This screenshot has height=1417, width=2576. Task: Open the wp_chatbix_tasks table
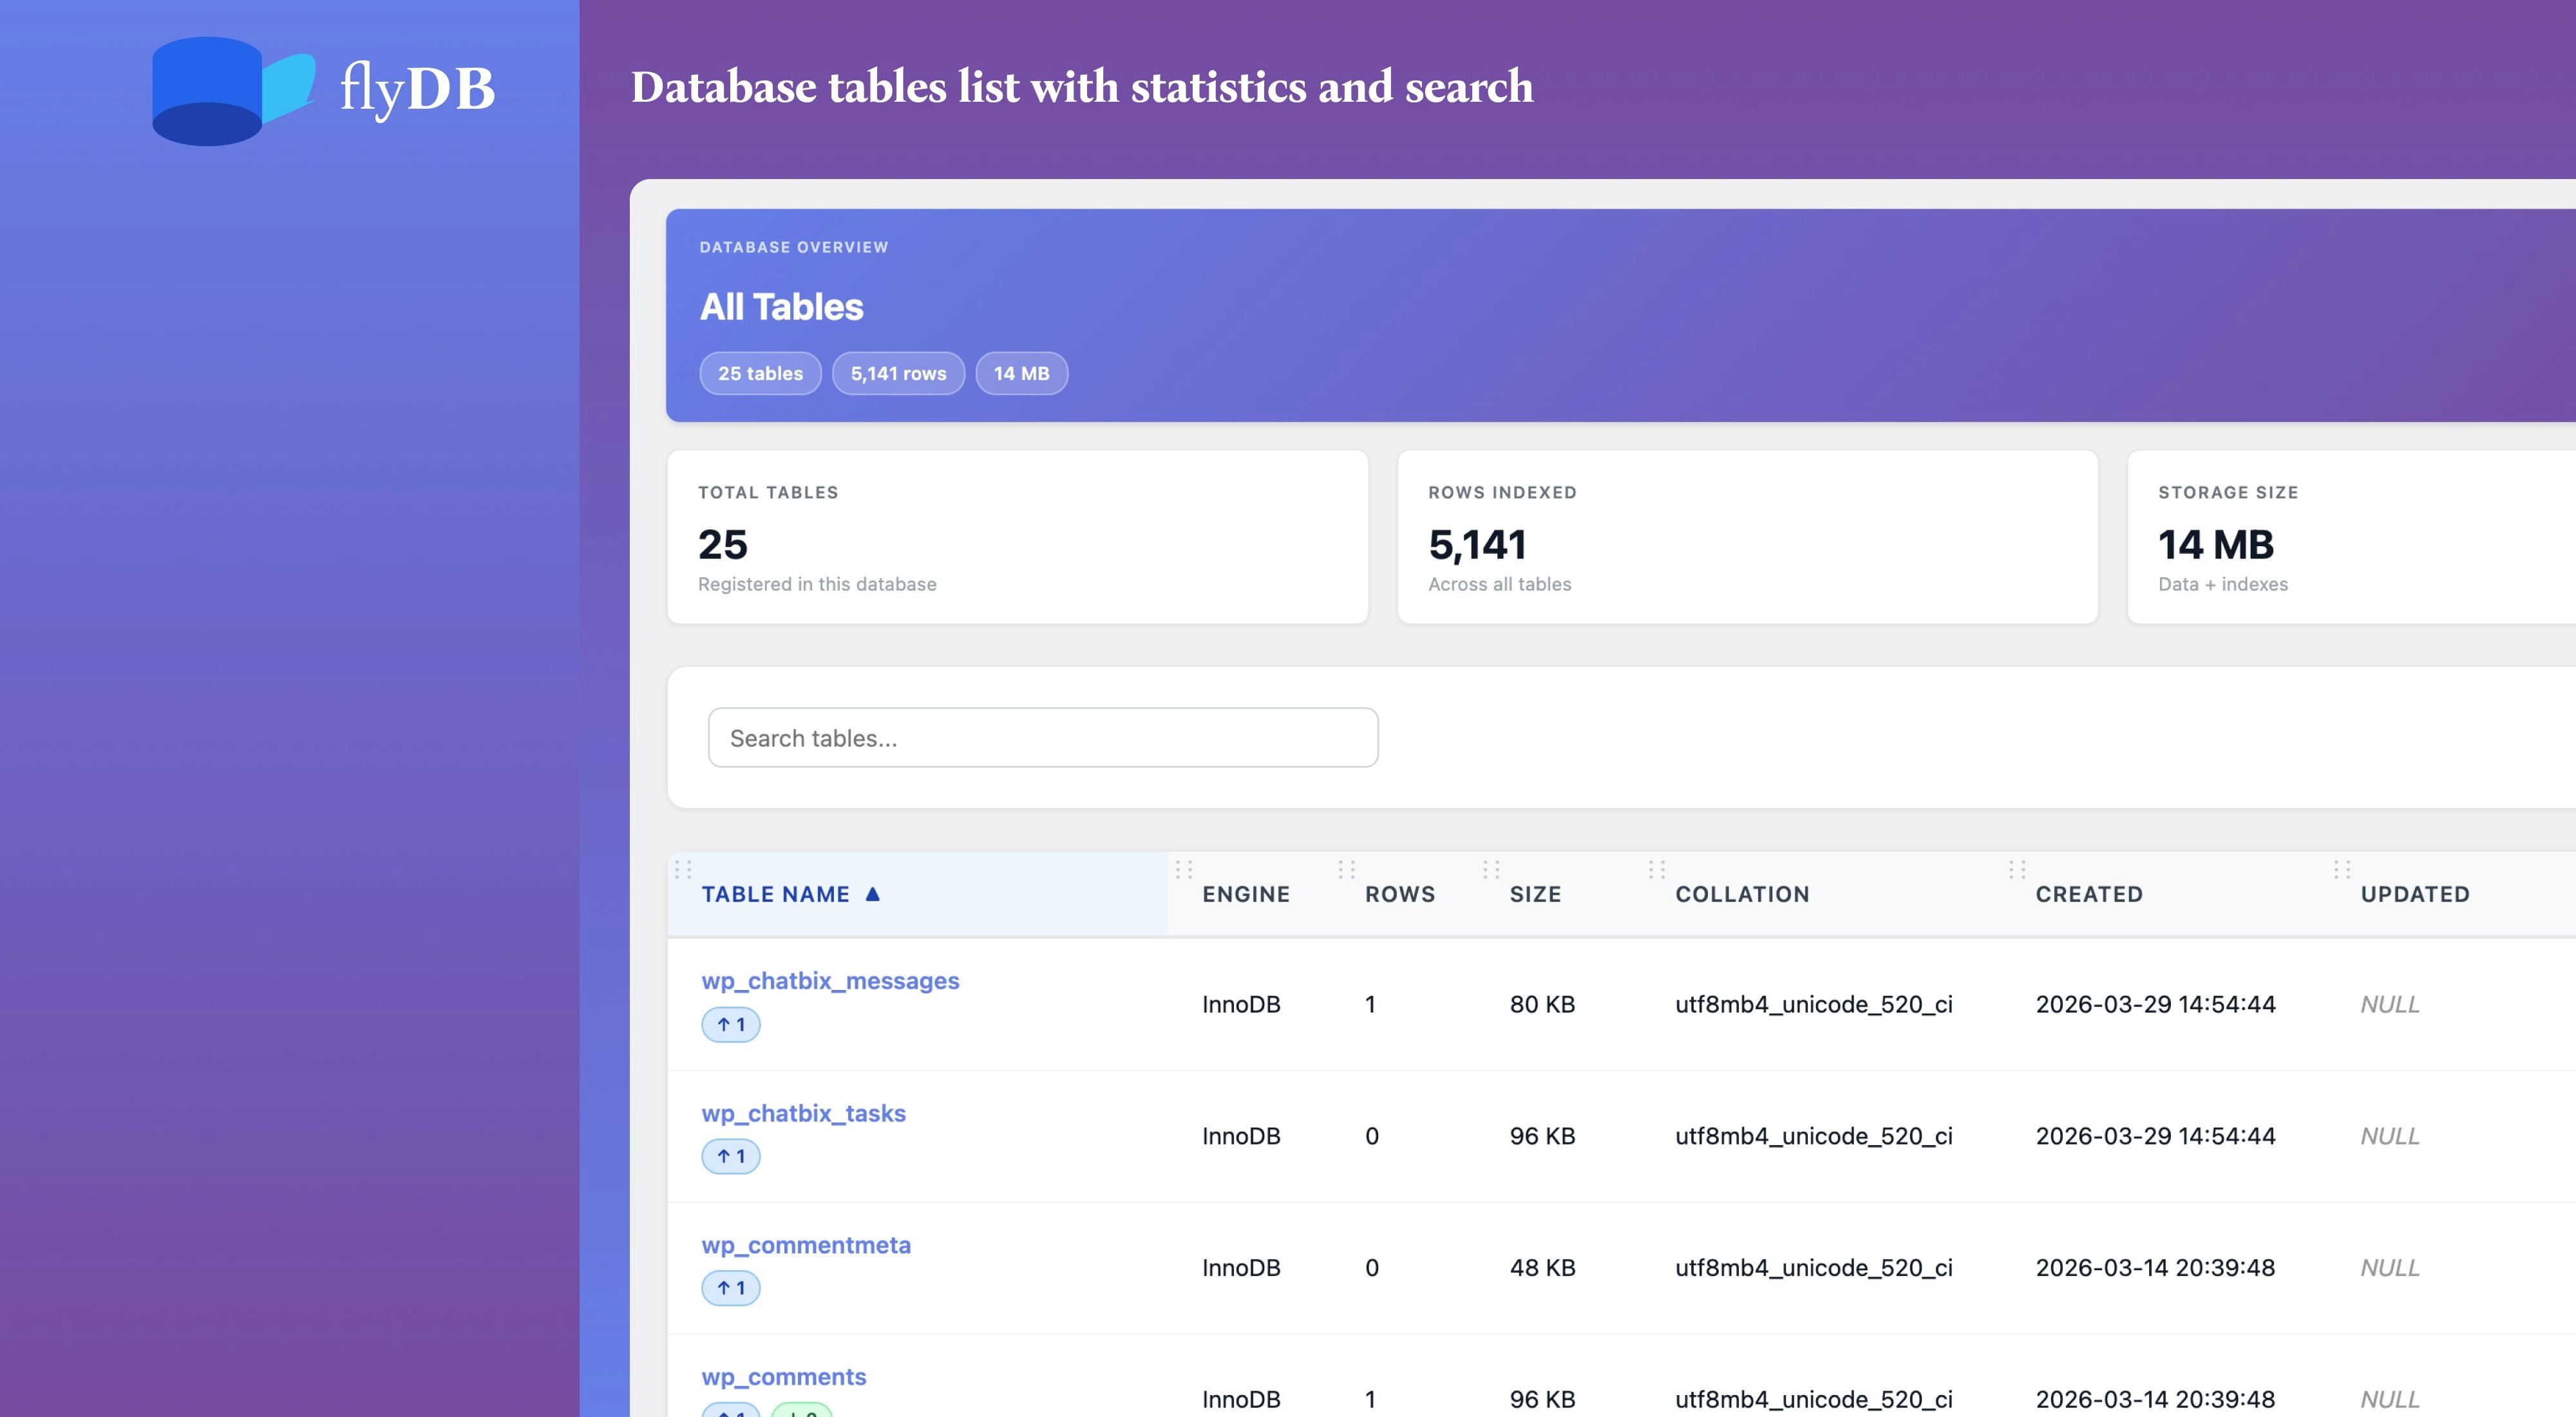804,1113
